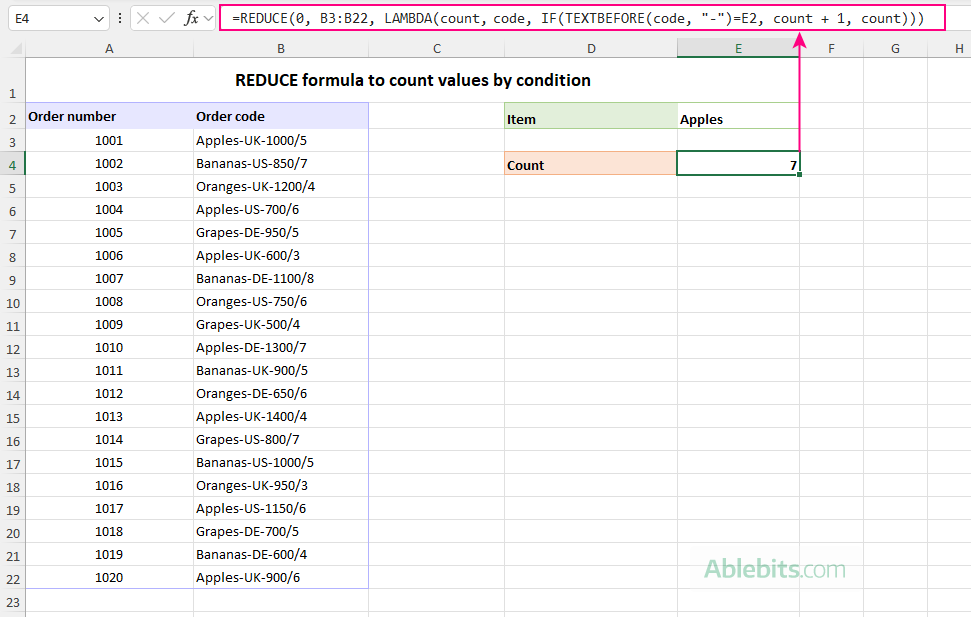This screenshot has width=971, height=617.
Task: Click order number 1005
Action: point(109,232)
